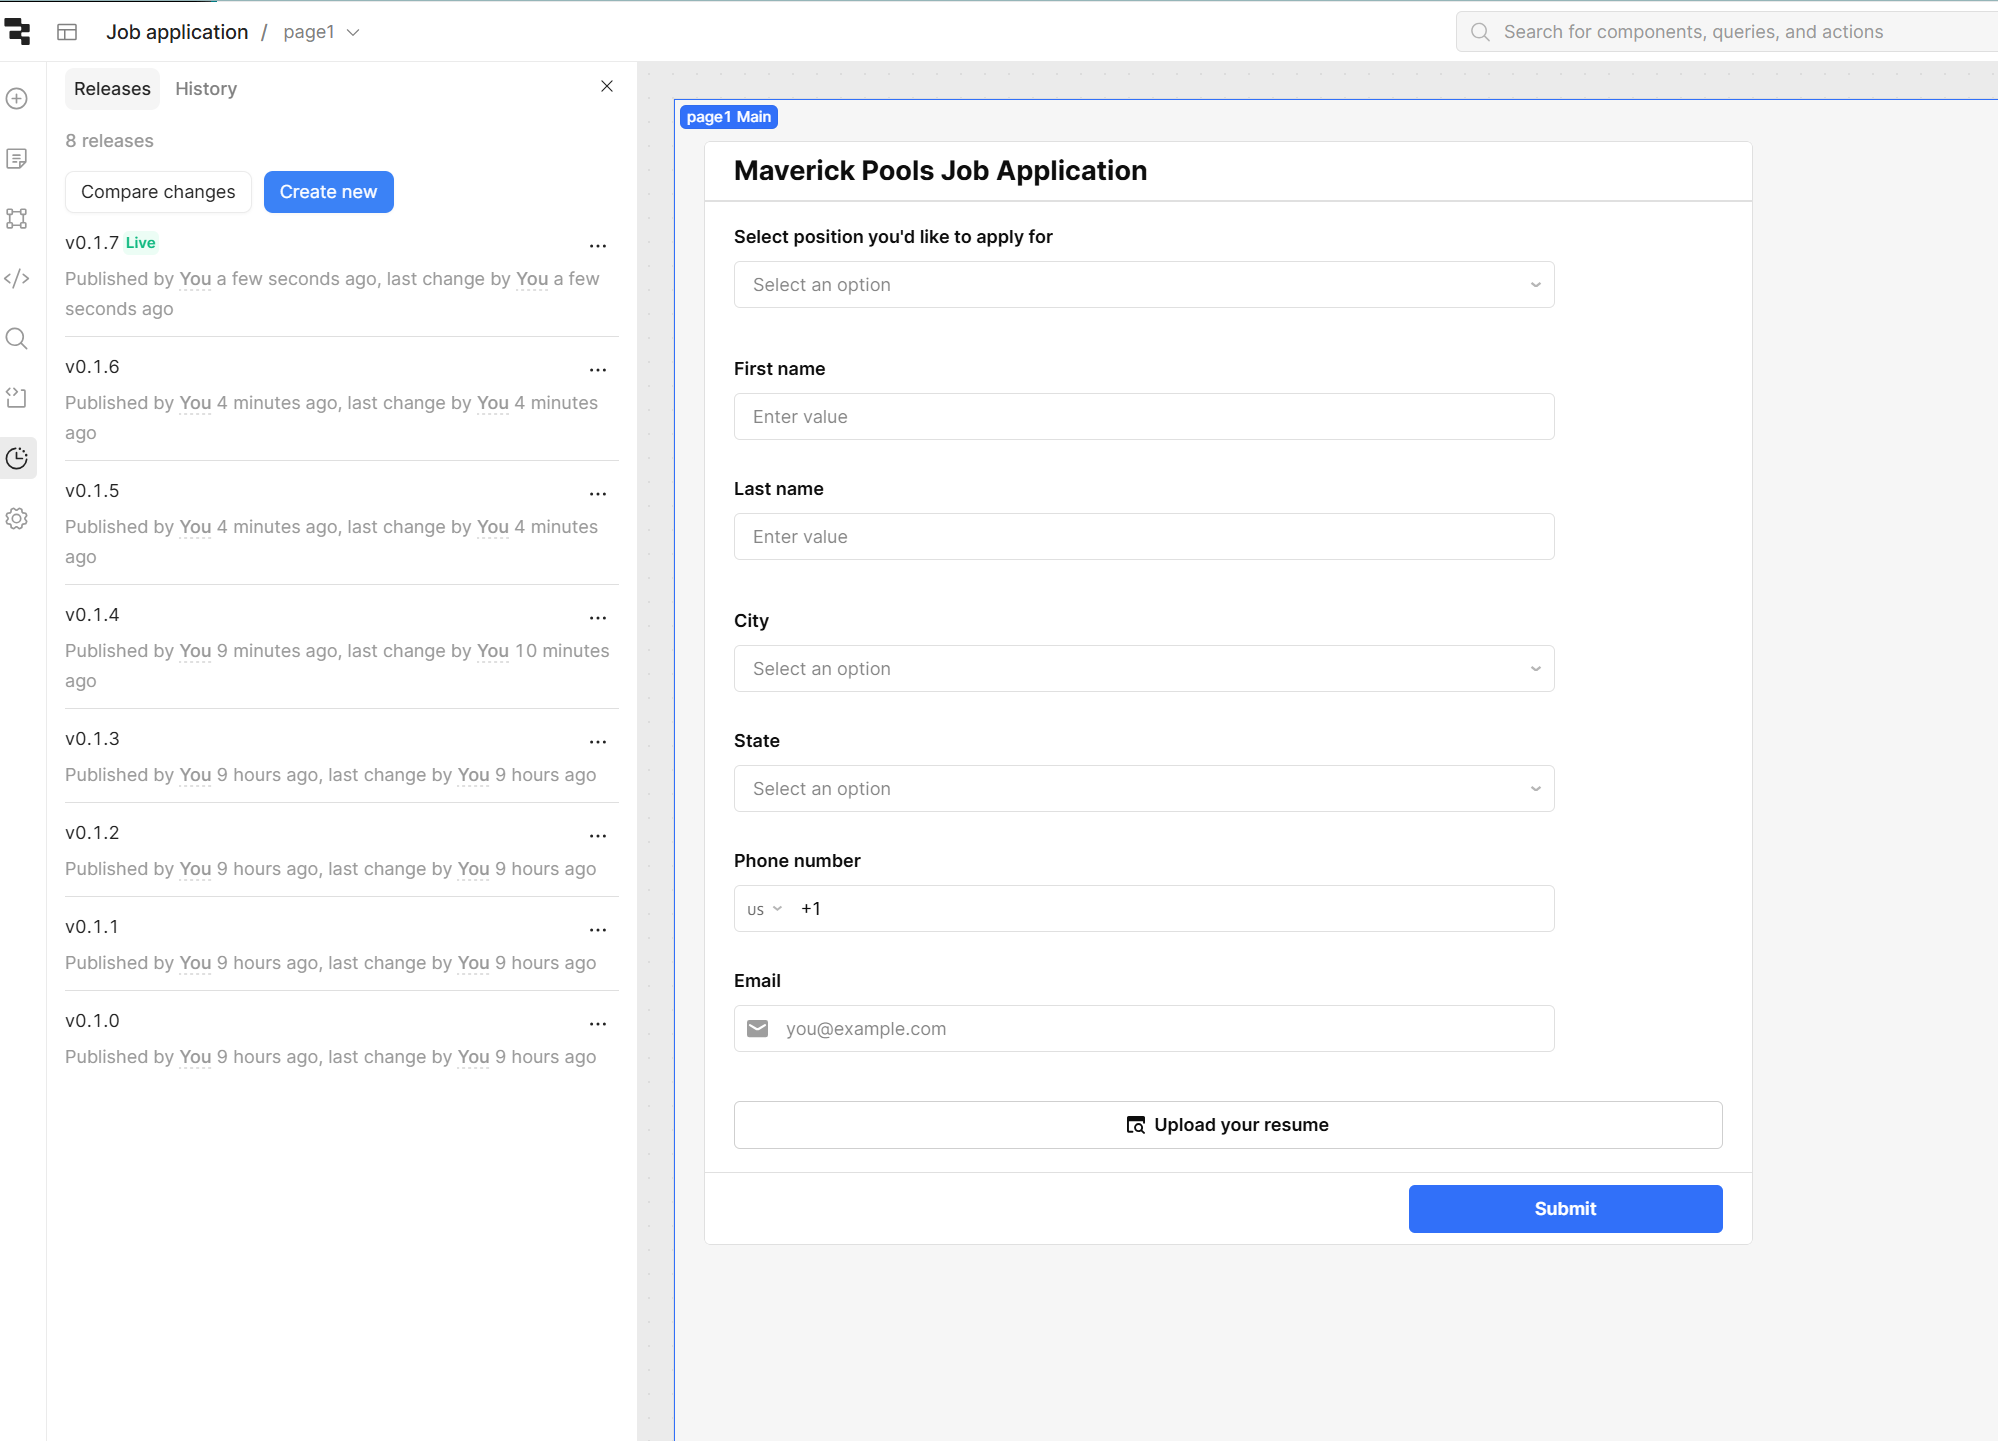Open the Settings gear icon in sidebar
1998x1441 pixels.
17,519
